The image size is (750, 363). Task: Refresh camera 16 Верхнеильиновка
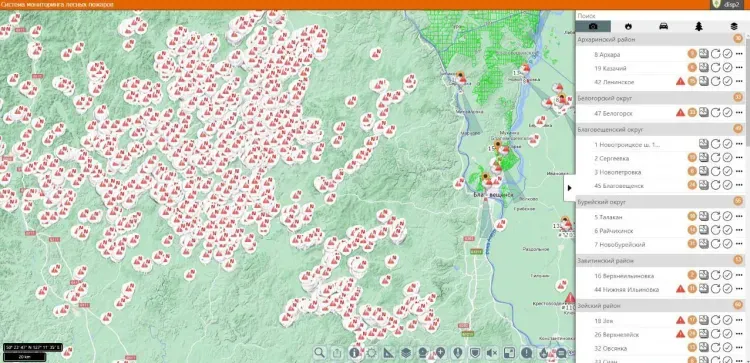[716, 275]
